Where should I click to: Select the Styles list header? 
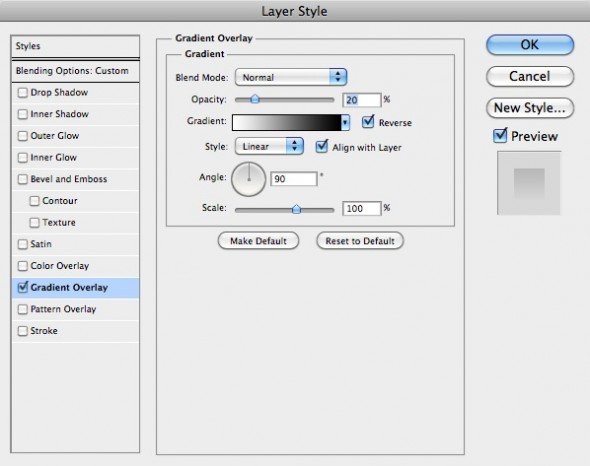tap(75, 46)
